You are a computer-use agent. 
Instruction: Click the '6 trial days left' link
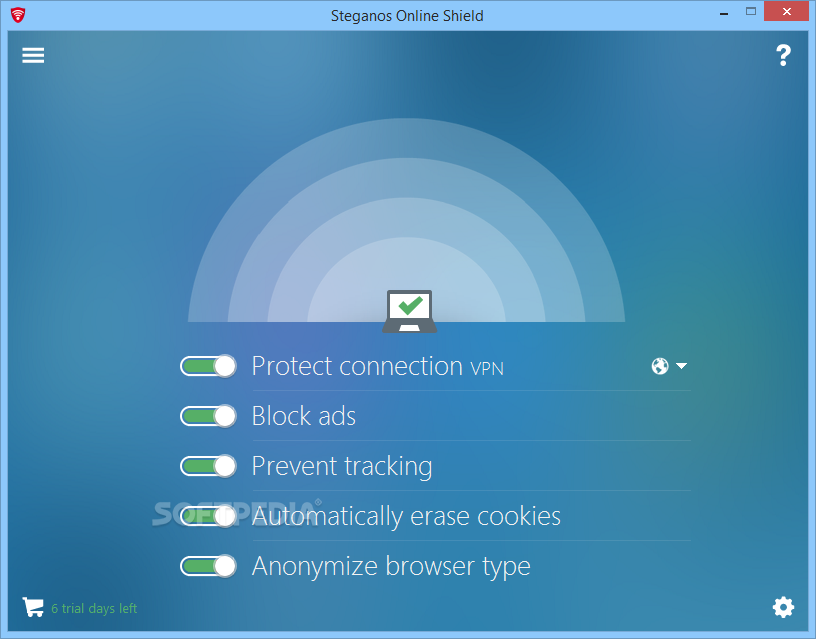point(94,608)
